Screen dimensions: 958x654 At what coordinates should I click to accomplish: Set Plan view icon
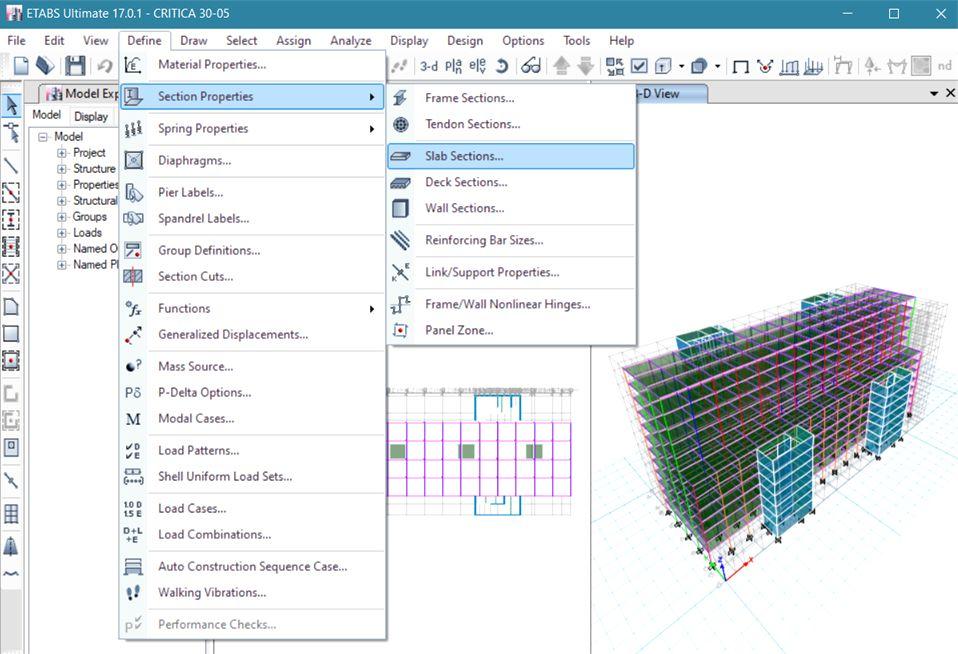tap(453, 66)
